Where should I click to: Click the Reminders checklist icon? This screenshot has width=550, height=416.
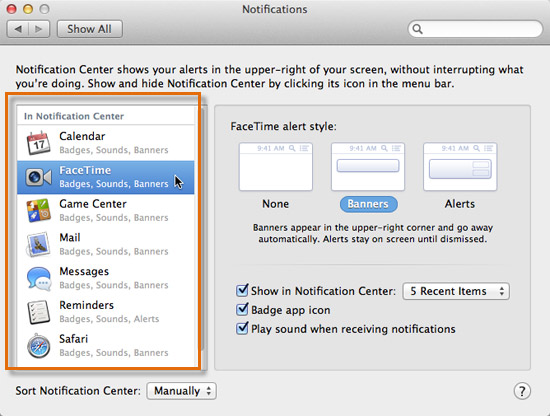click(x=38, y=312)
